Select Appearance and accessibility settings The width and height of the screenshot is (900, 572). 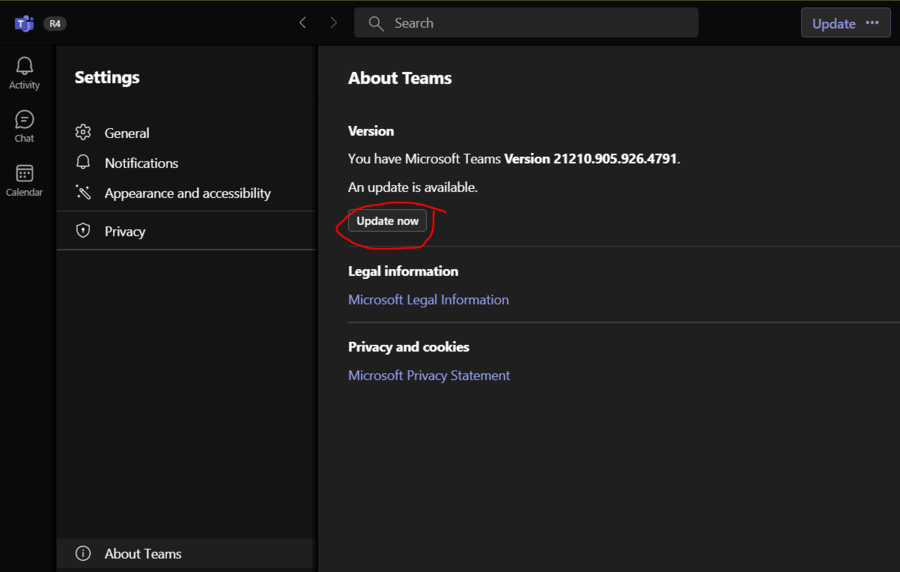pos(187,193)
